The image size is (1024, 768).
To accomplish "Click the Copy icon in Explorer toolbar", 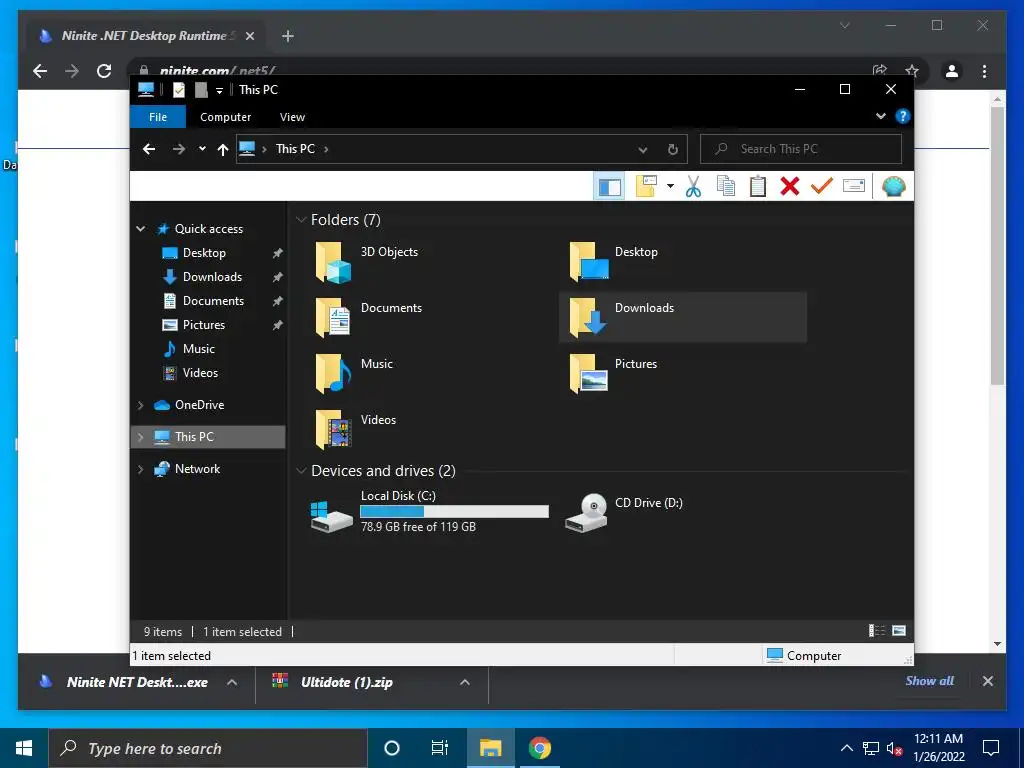I will (726, 187).
